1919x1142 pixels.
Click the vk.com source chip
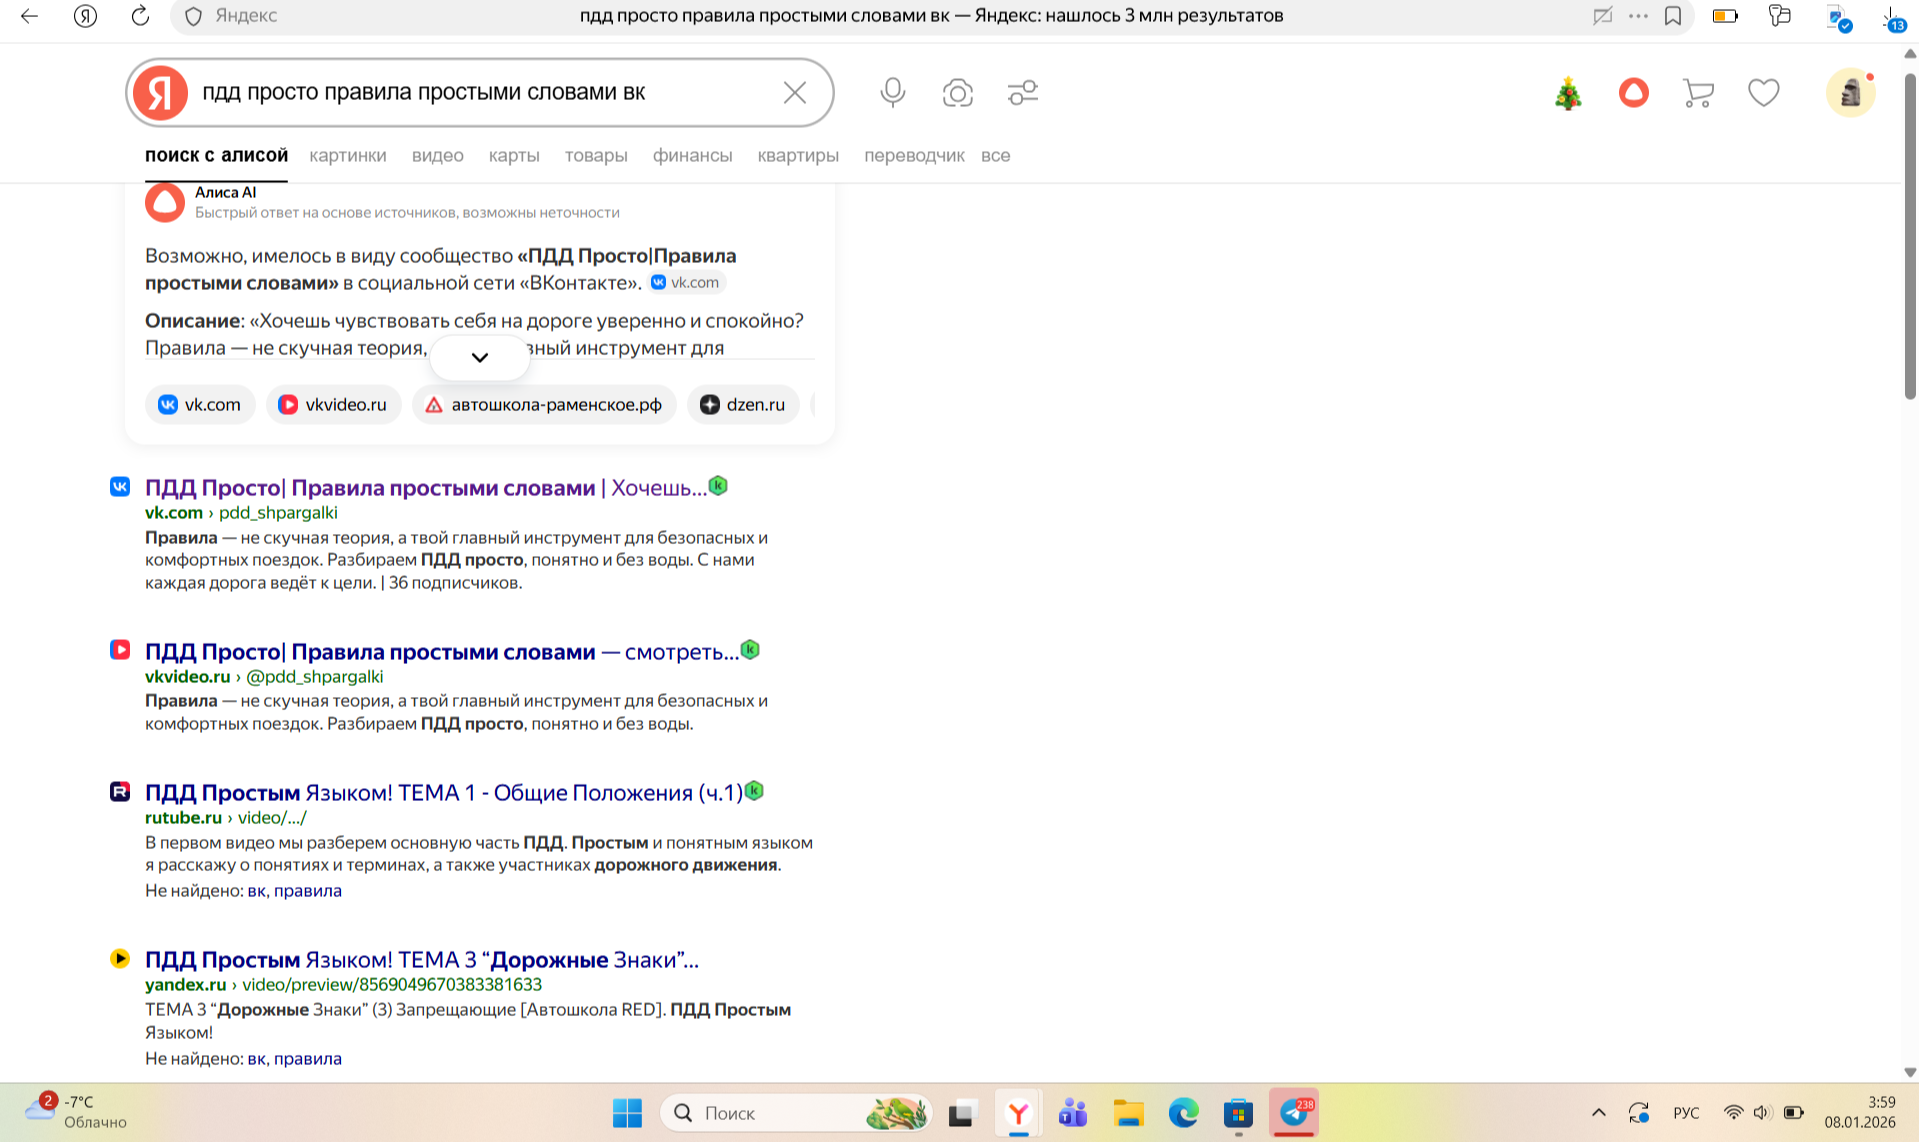(200, 404)
